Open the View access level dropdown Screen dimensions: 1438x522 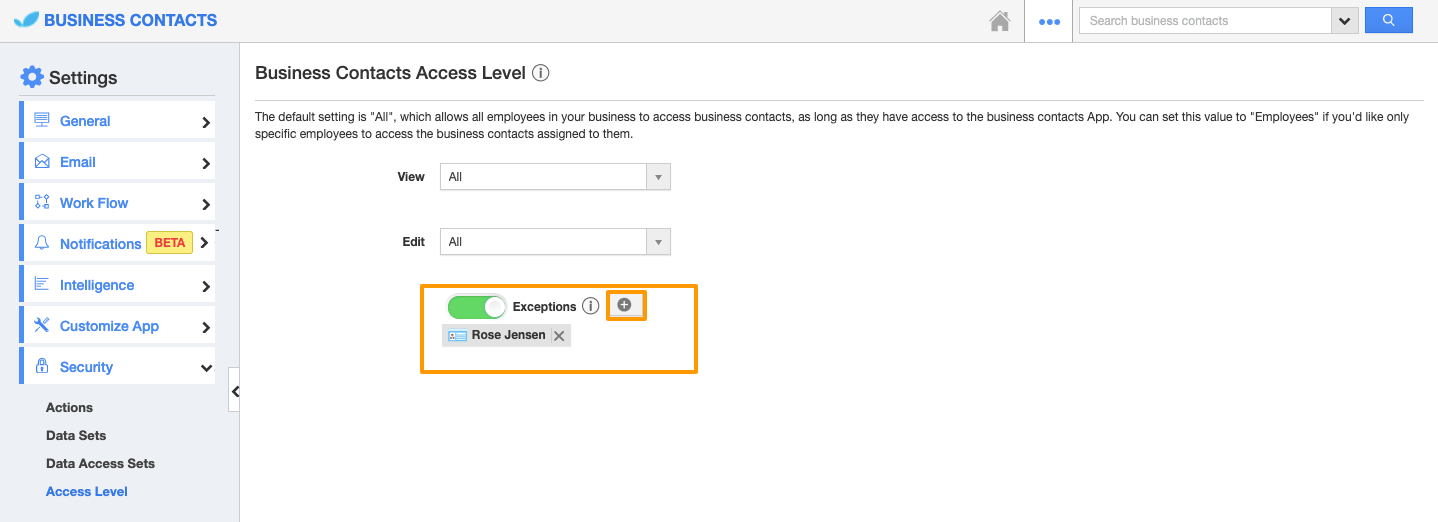pyautogui.click(x=555, y=177)
